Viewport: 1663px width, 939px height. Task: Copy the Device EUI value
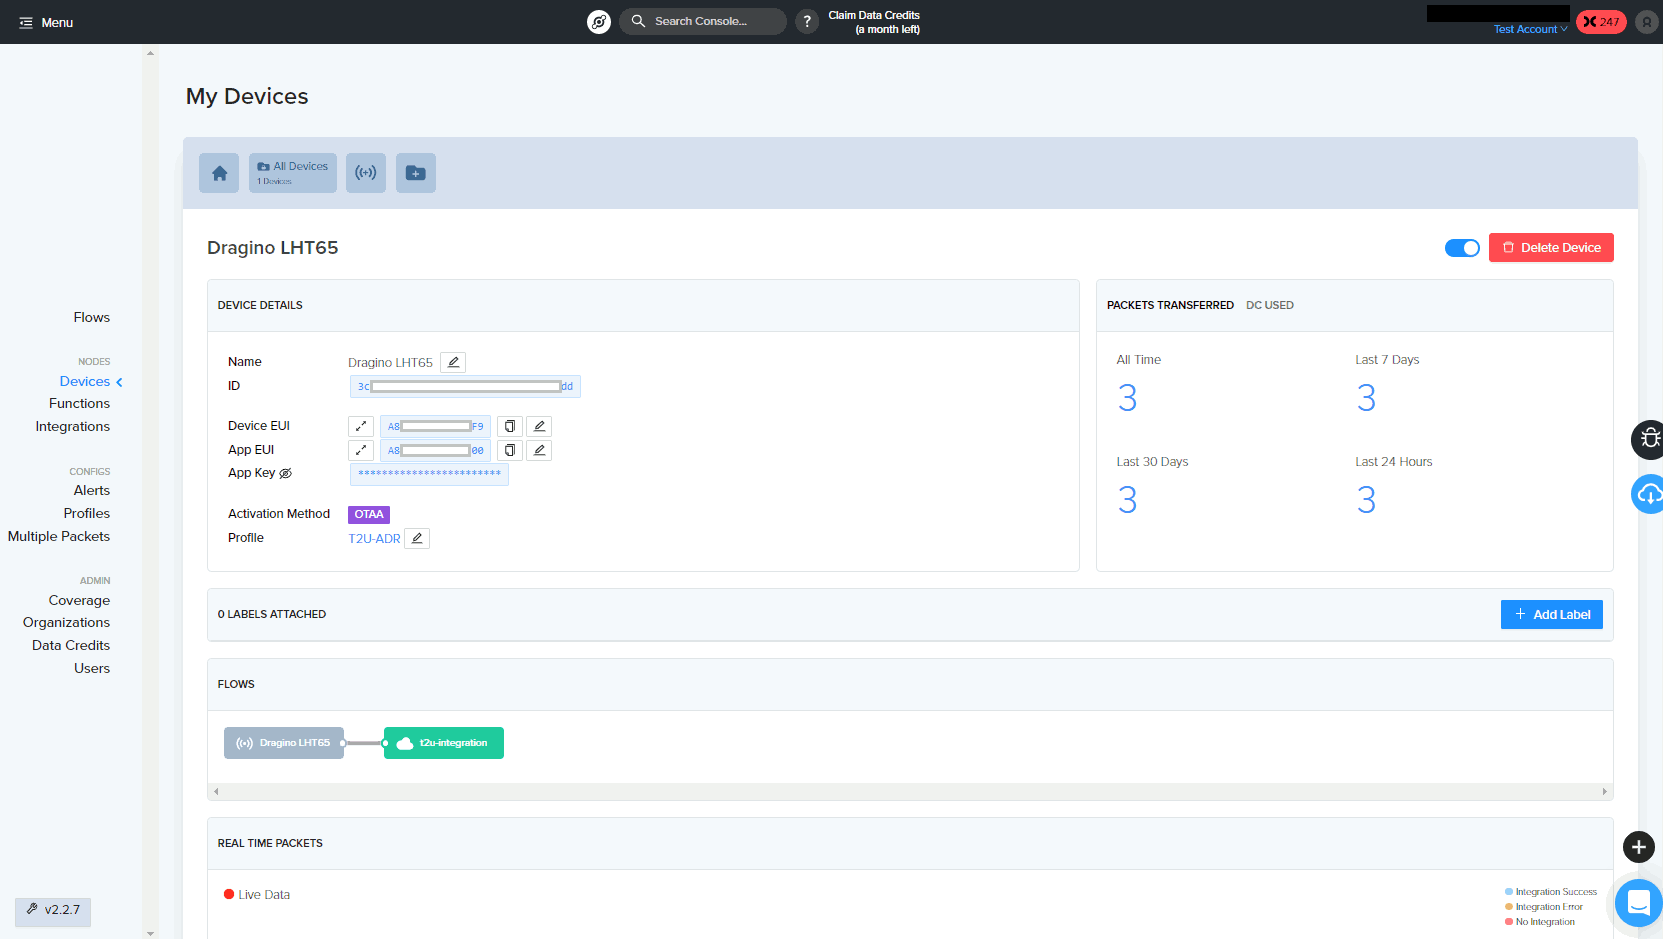[510, 426]
